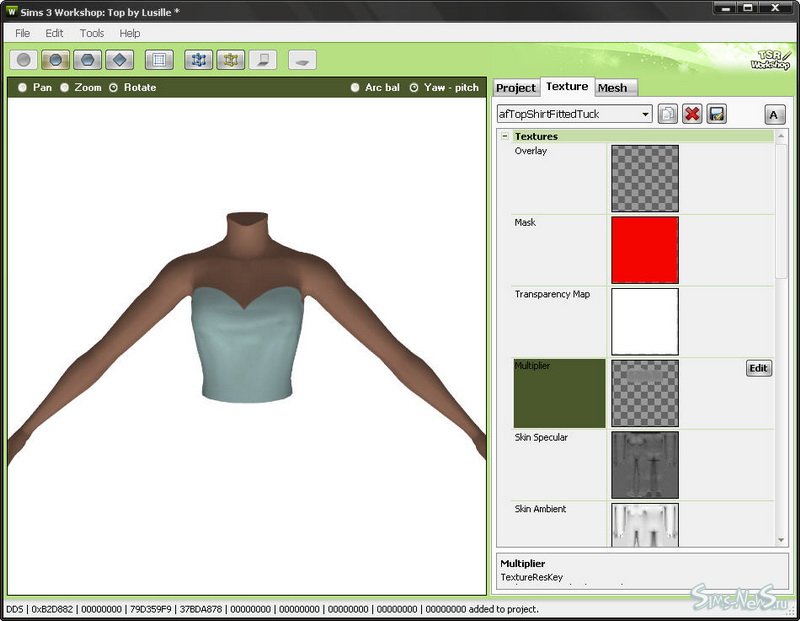Select the Arc bal radio button
The image size is (800, 621).
pyautogui.click(x=355, y=88)
